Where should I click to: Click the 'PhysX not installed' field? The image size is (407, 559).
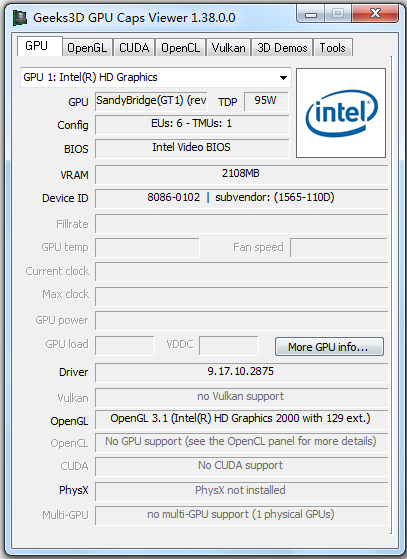(241, 491)
